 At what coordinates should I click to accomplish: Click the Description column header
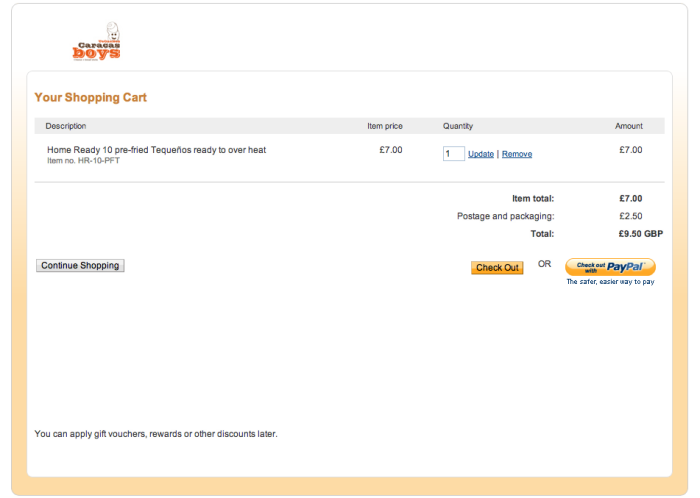(66, 126)
